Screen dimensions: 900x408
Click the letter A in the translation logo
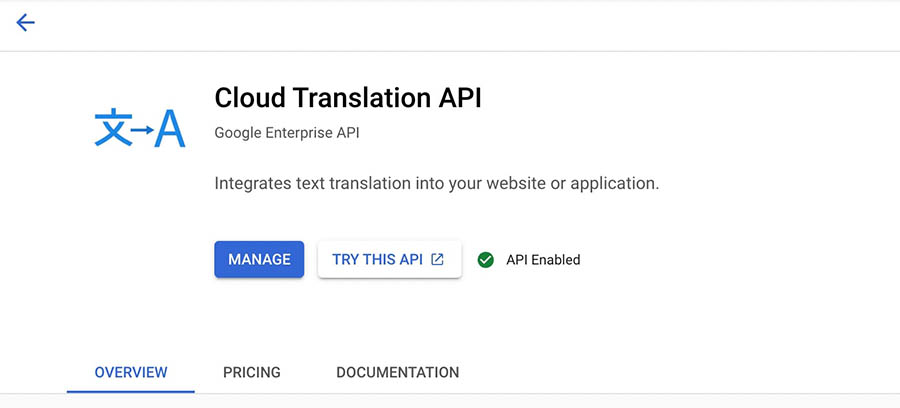[x=170, y=128]
